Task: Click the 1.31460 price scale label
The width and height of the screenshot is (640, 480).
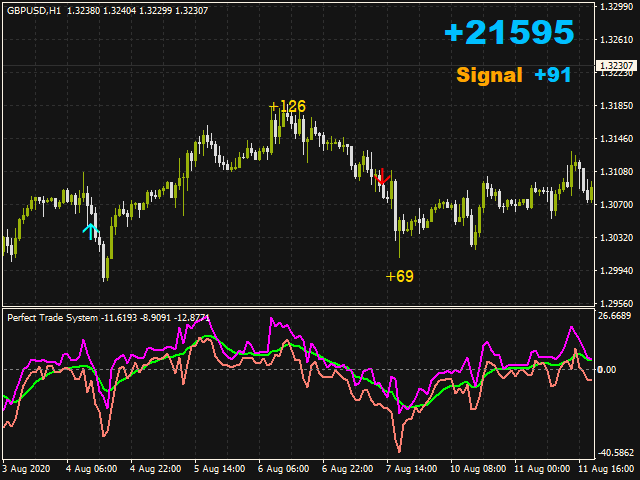Action: [x=616, y=139]
